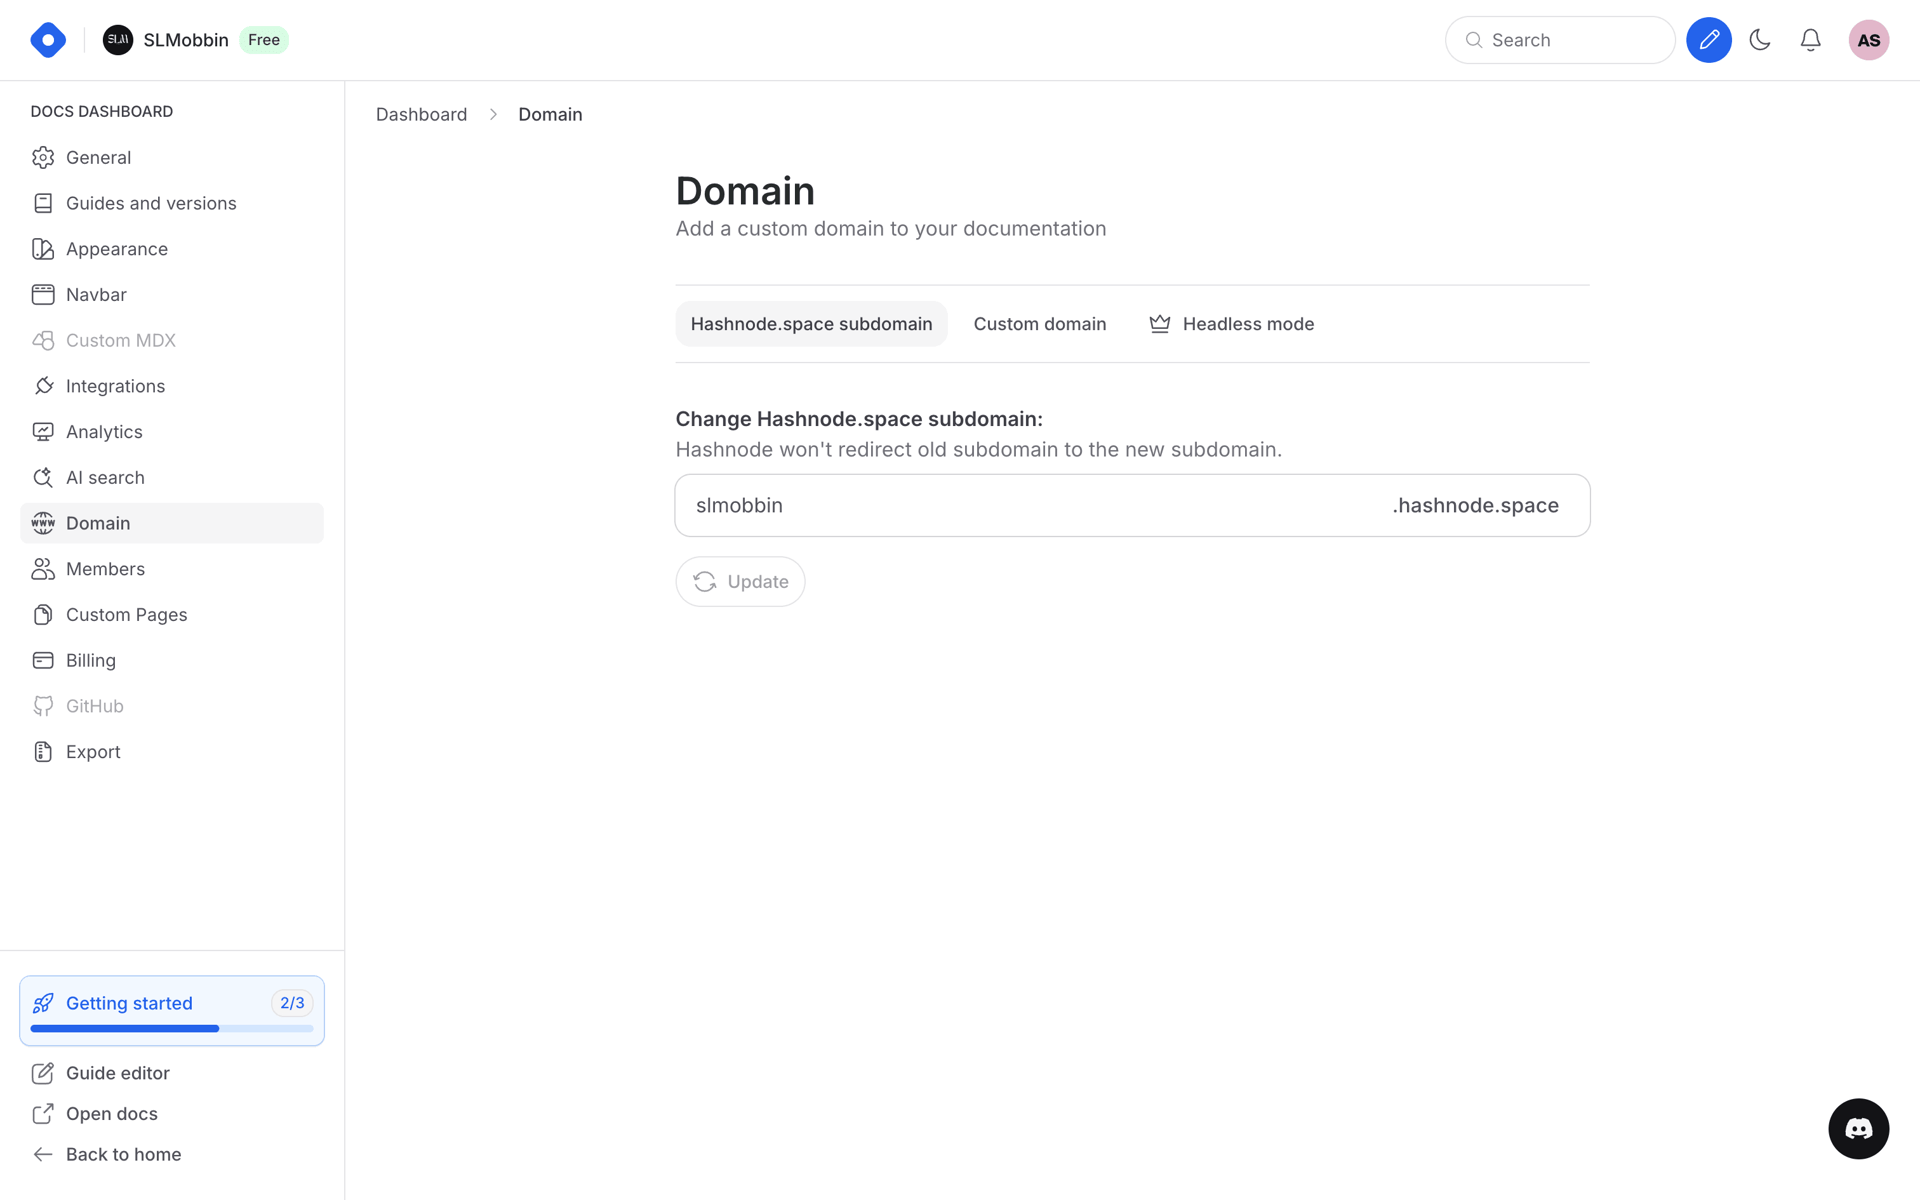Select Hashnode.space subdomain tab
1920x1200 pixels.
point(811,324)
